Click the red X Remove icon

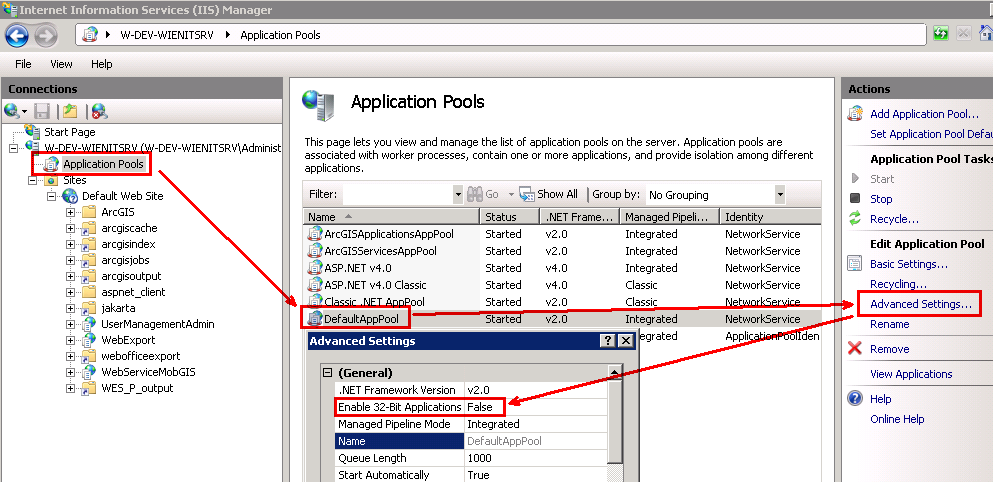tap(856, 349)
